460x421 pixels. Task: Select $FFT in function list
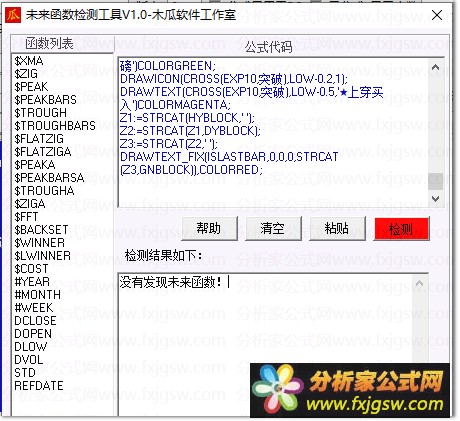pos(26,217)
